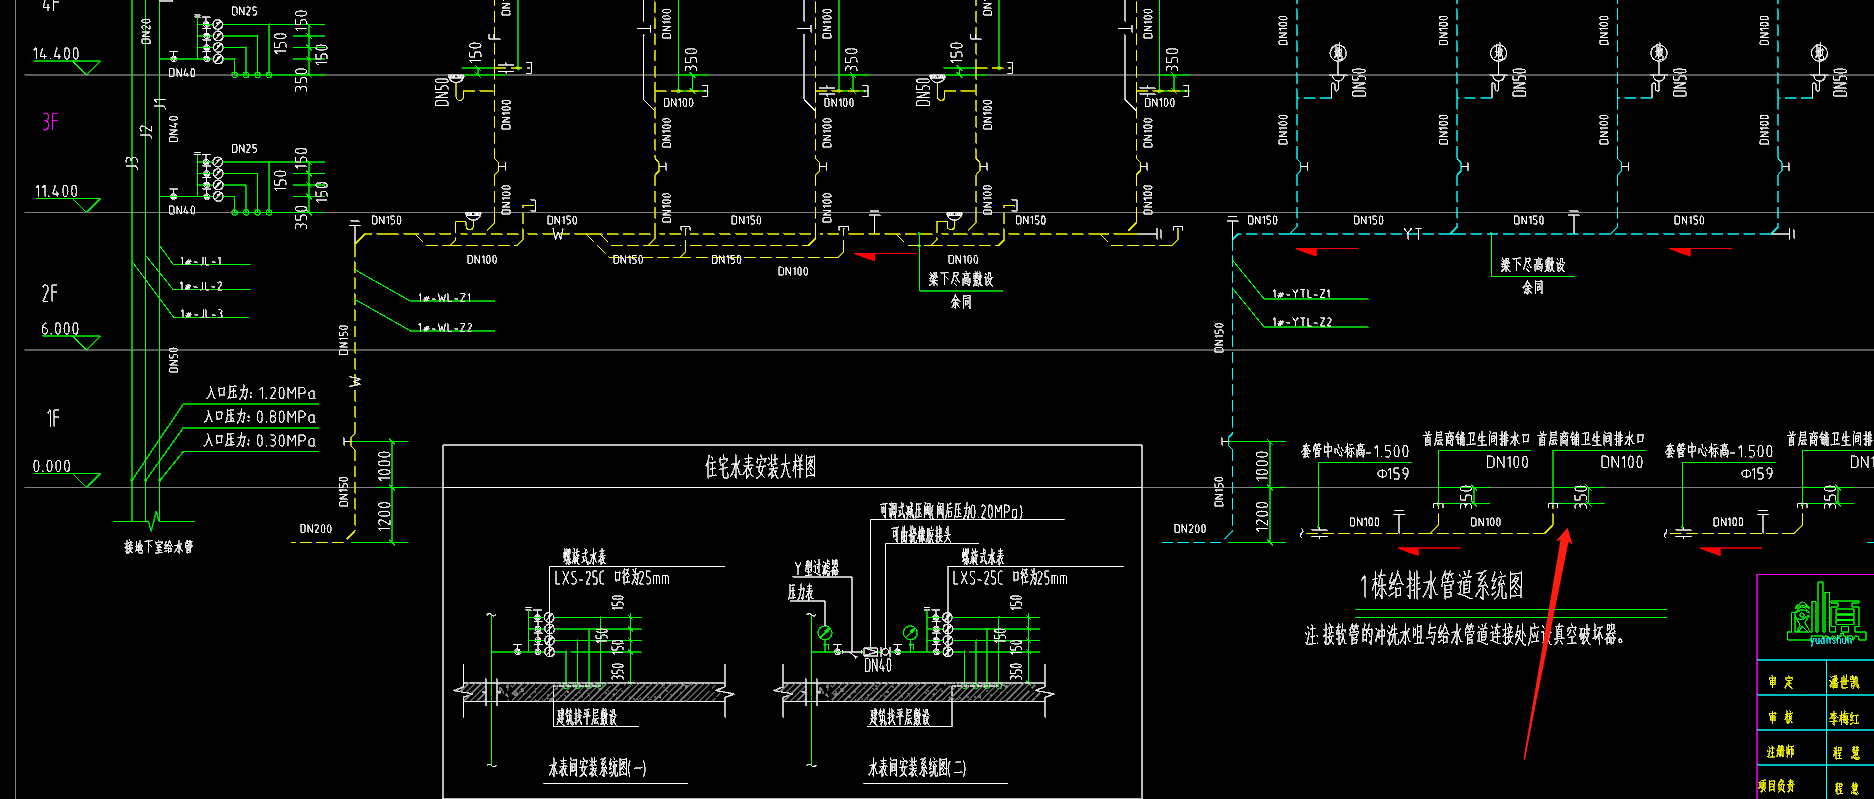Select the 入口压力: 0.30MPa annotation
This screenshot has width=1874, height=799.
(x=260, y=440)
